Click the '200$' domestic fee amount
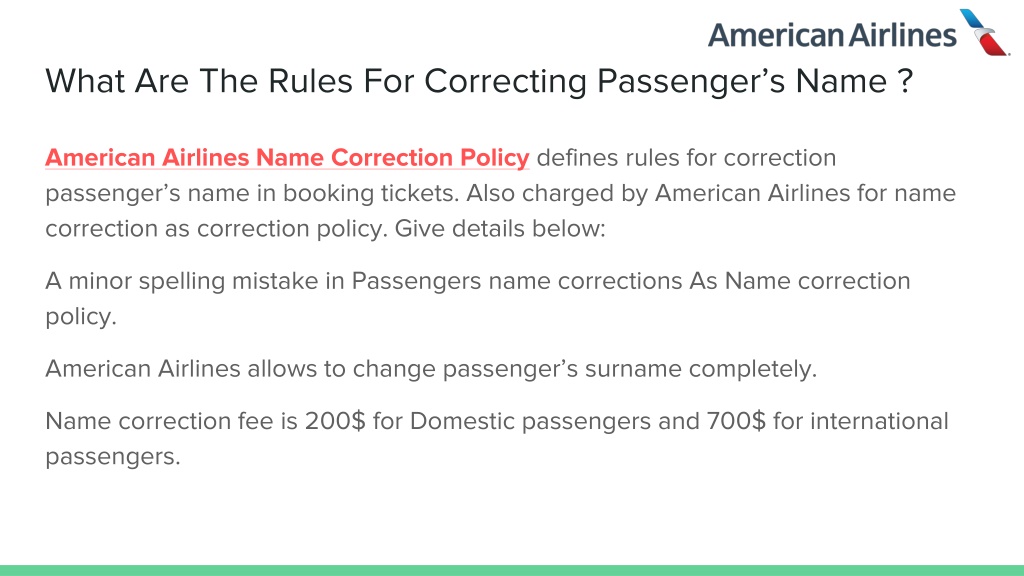The width and height of the screenshot is (1024, 576). pyautogui.click(x=335, y=421)
